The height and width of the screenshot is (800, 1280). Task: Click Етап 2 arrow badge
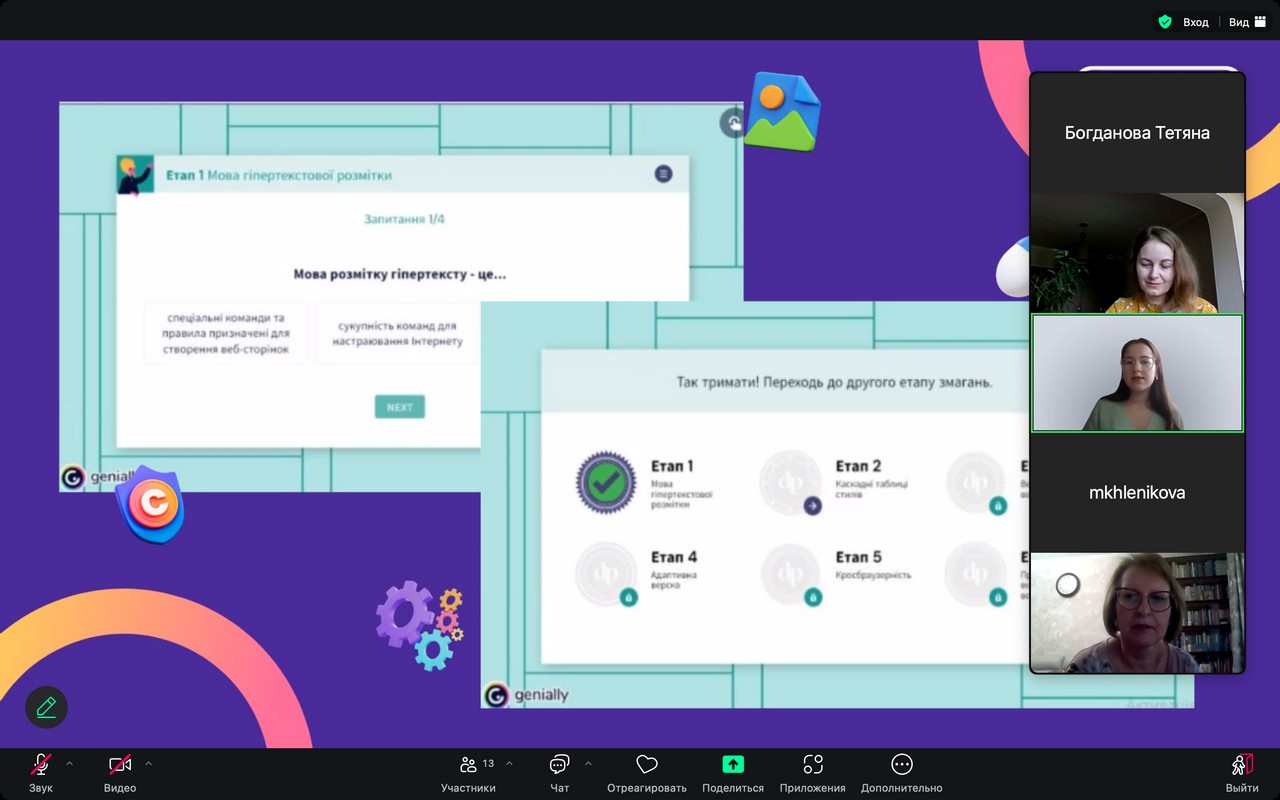(x=812, y=506)
